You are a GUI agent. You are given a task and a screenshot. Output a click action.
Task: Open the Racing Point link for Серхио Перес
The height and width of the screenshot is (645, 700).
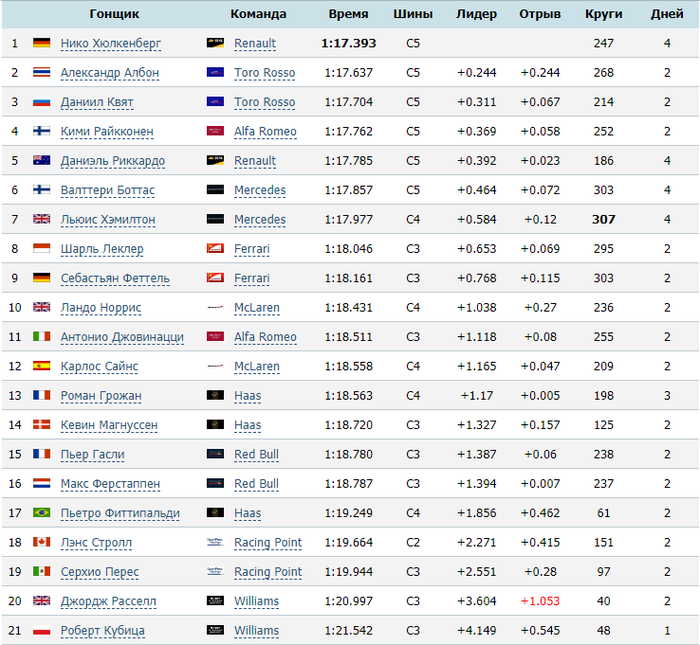[267, 573]
